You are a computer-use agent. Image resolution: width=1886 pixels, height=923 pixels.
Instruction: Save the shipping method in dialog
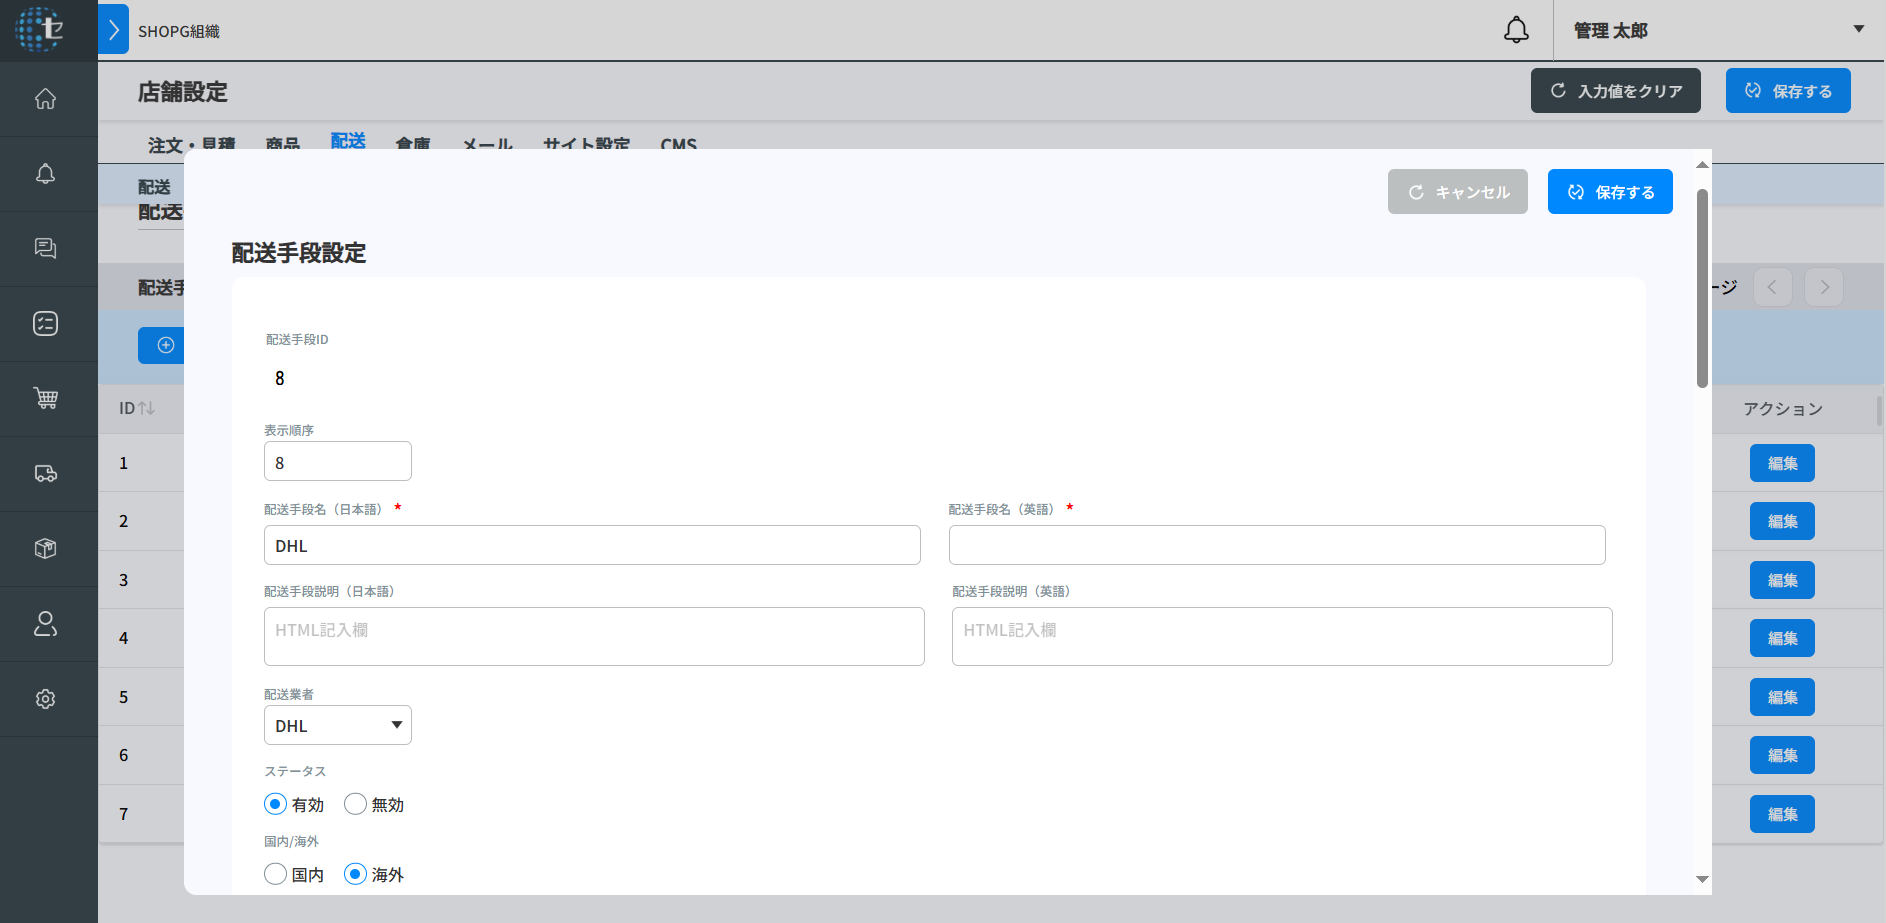(1610, 192)
